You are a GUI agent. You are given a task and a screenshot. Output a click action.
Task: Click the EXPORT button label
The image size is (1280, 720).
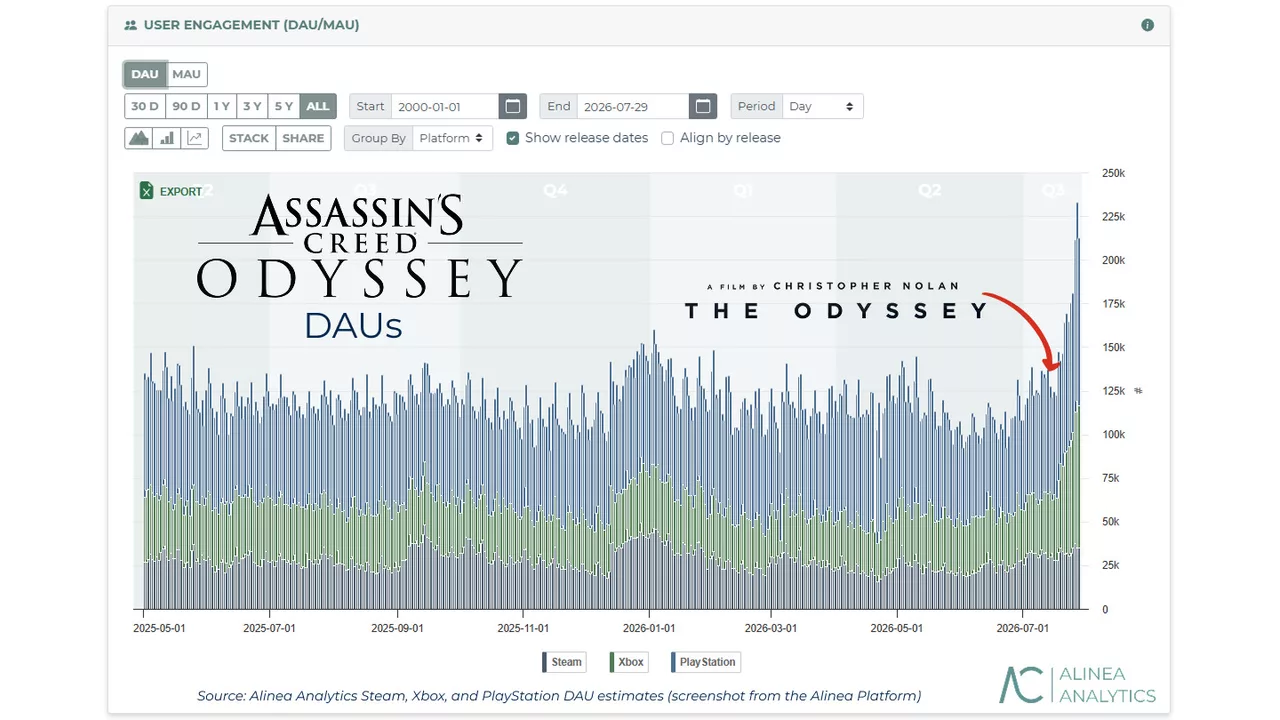(x=181, y=191)
